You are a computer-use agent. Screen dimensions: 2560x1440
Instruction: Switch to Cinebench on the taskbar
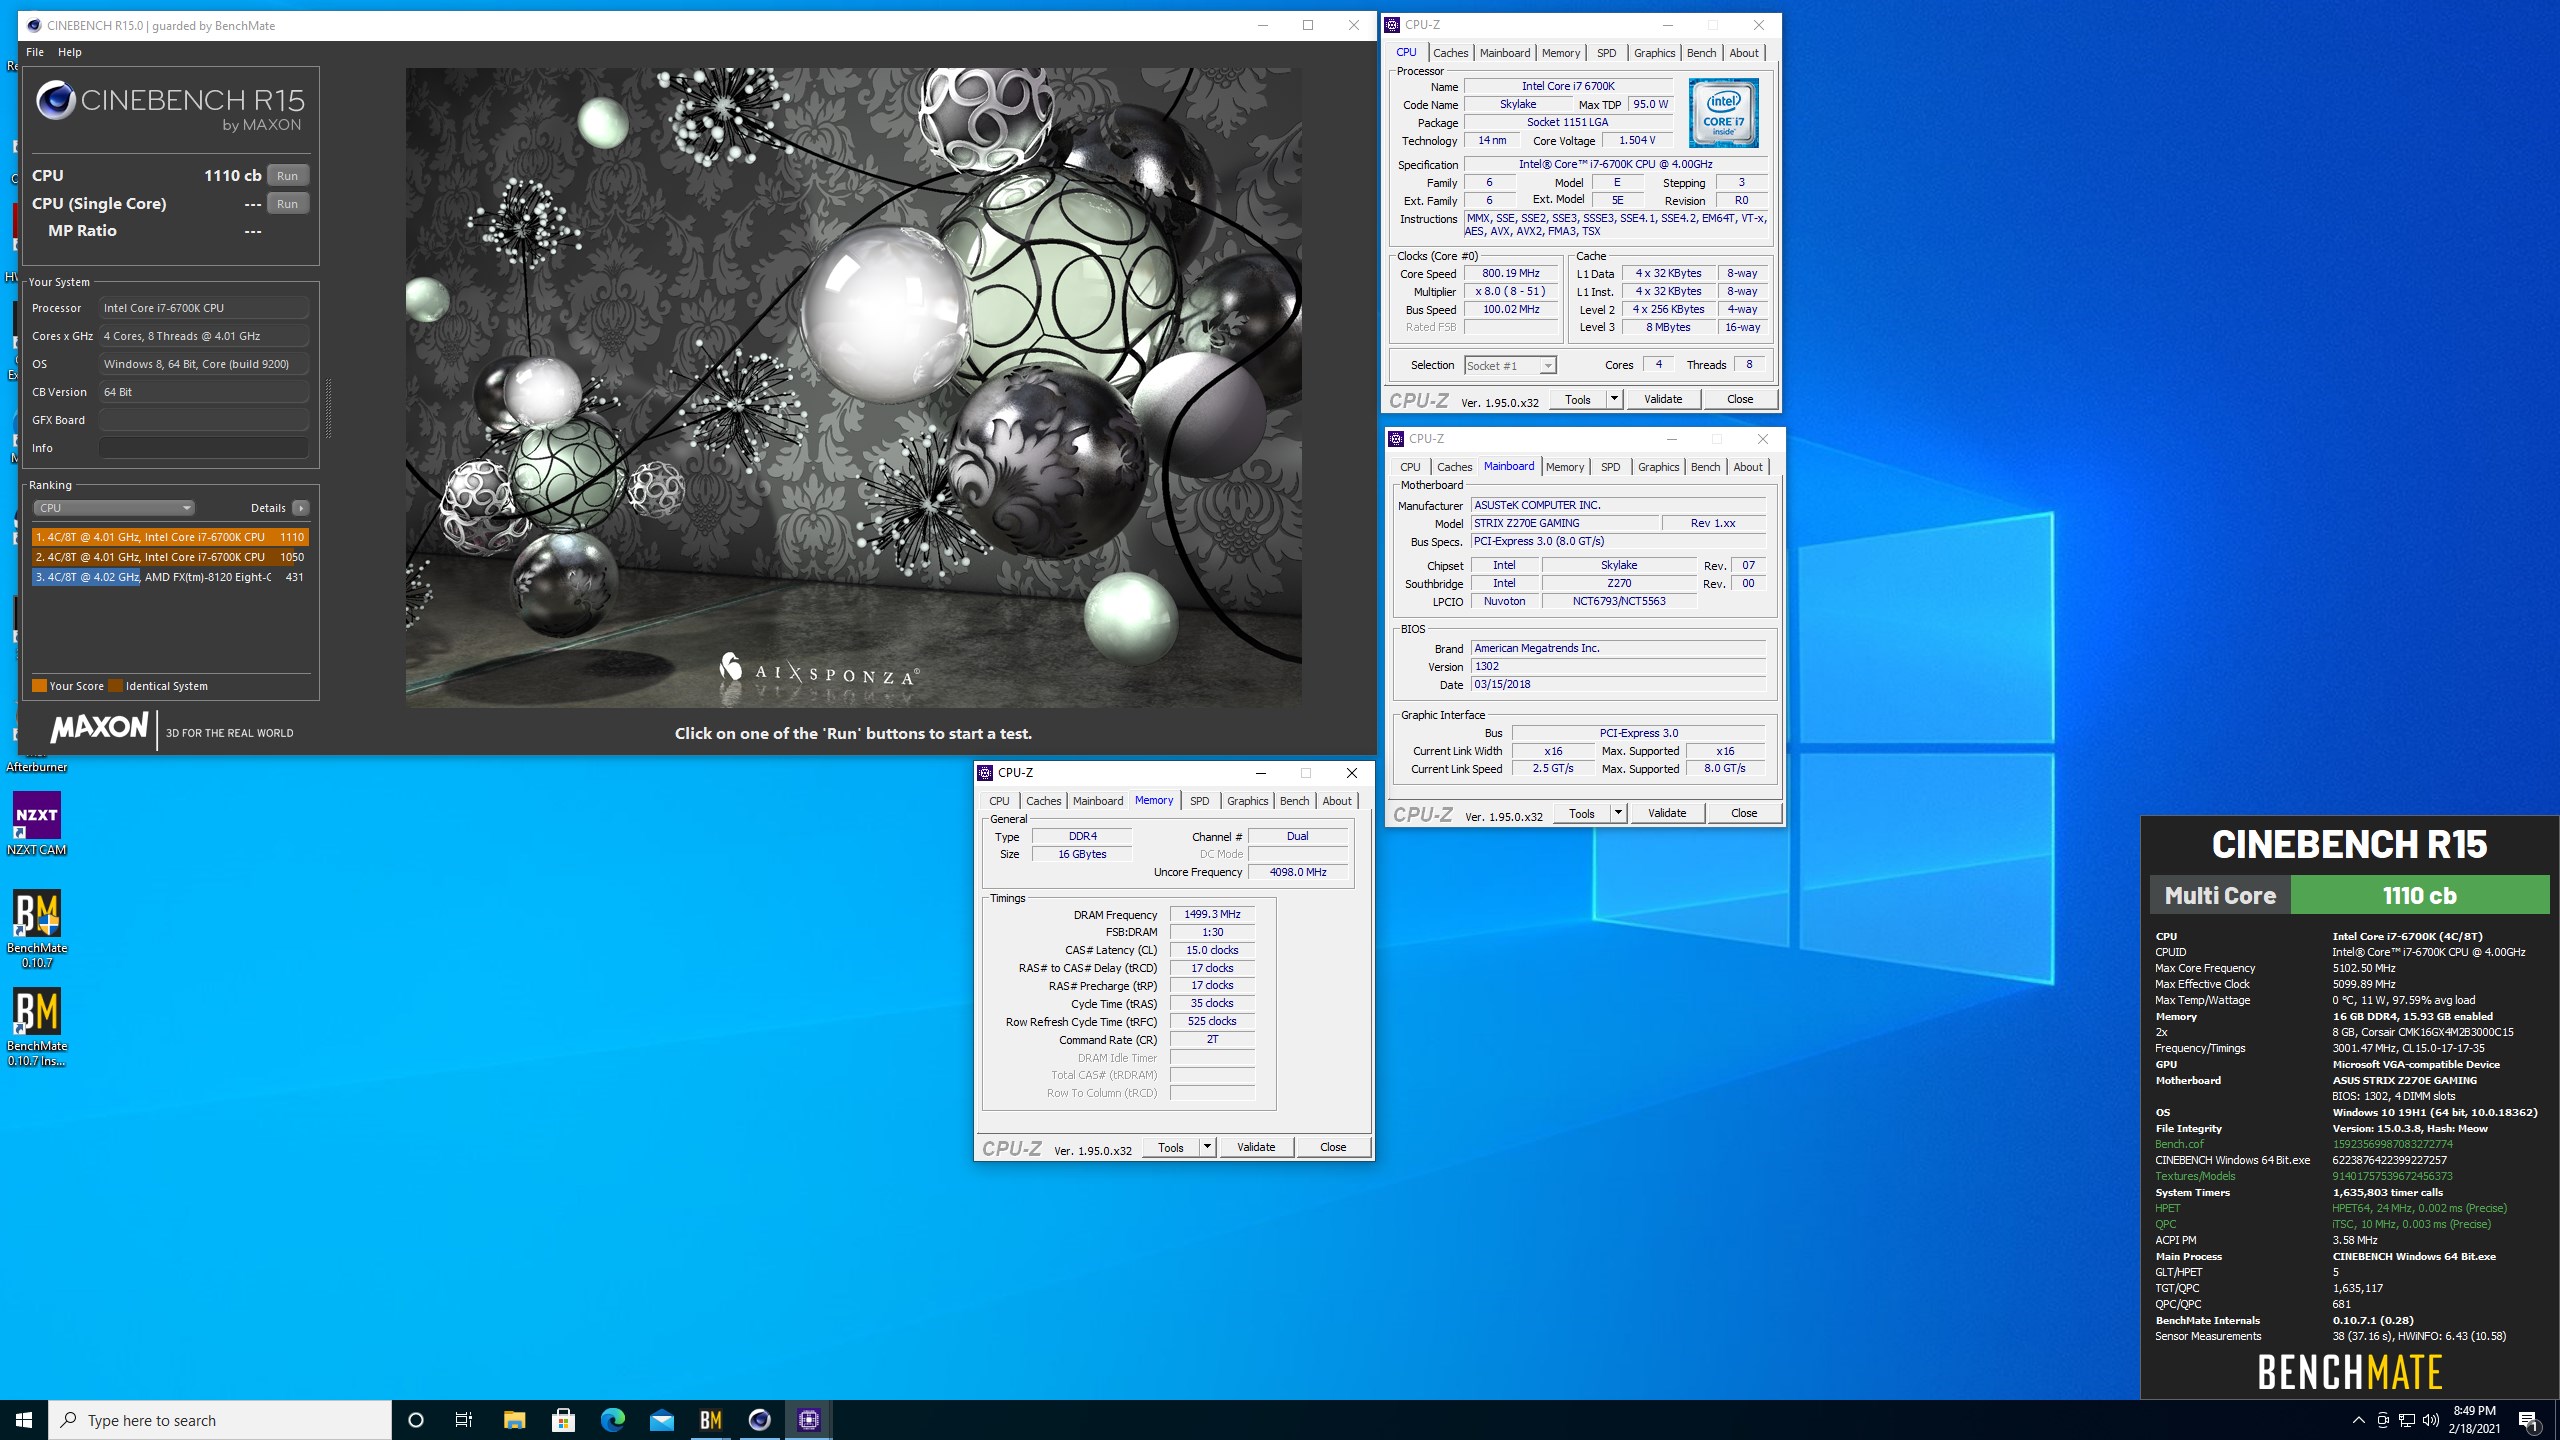(759, 1420)
